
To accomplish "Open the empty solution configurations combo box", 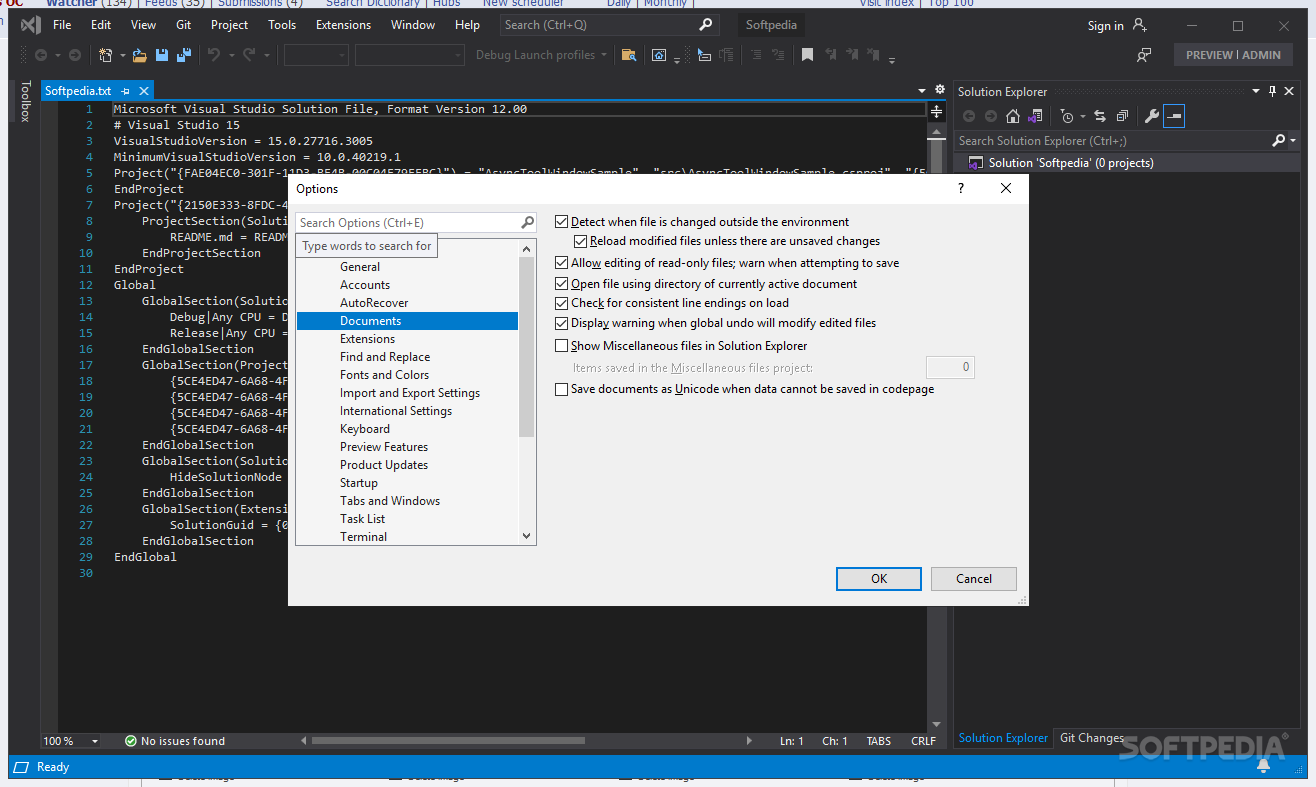I will pos(315,55).
